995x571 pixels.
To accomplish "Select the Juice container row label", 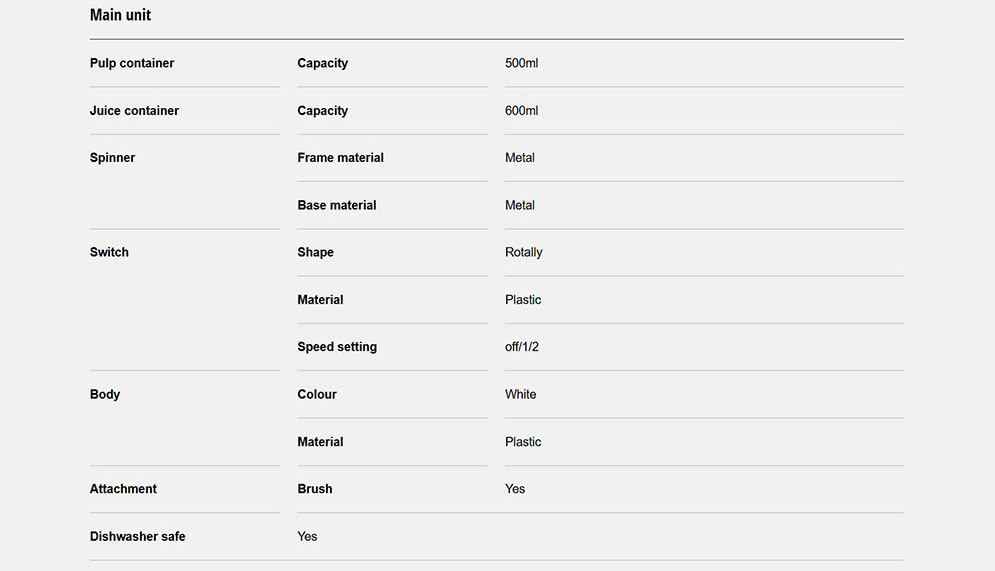I will pyautogui.click(x=134, y=111).
